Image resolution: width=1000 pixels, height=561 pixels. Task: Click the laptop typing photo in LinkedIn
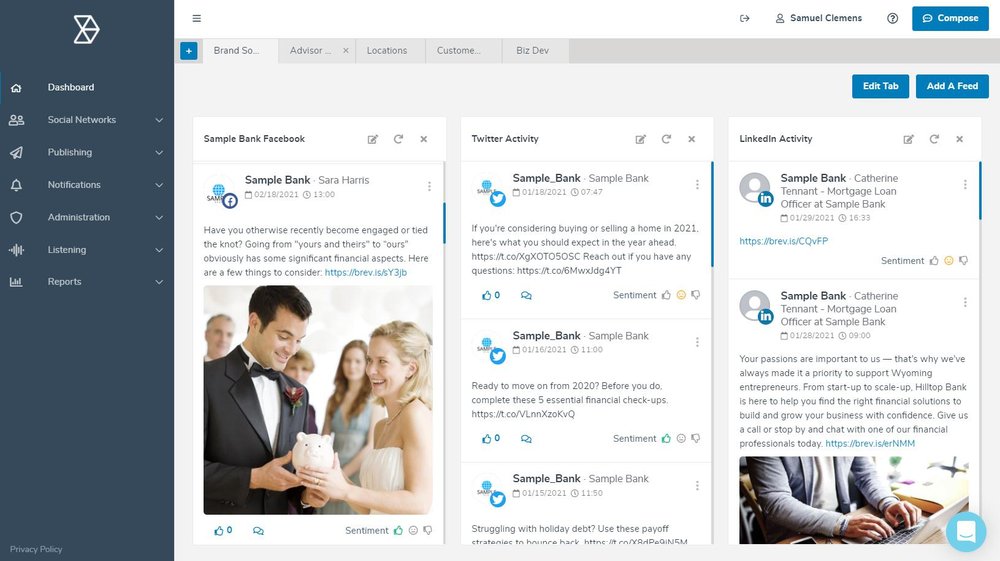[x=854, y=500]
